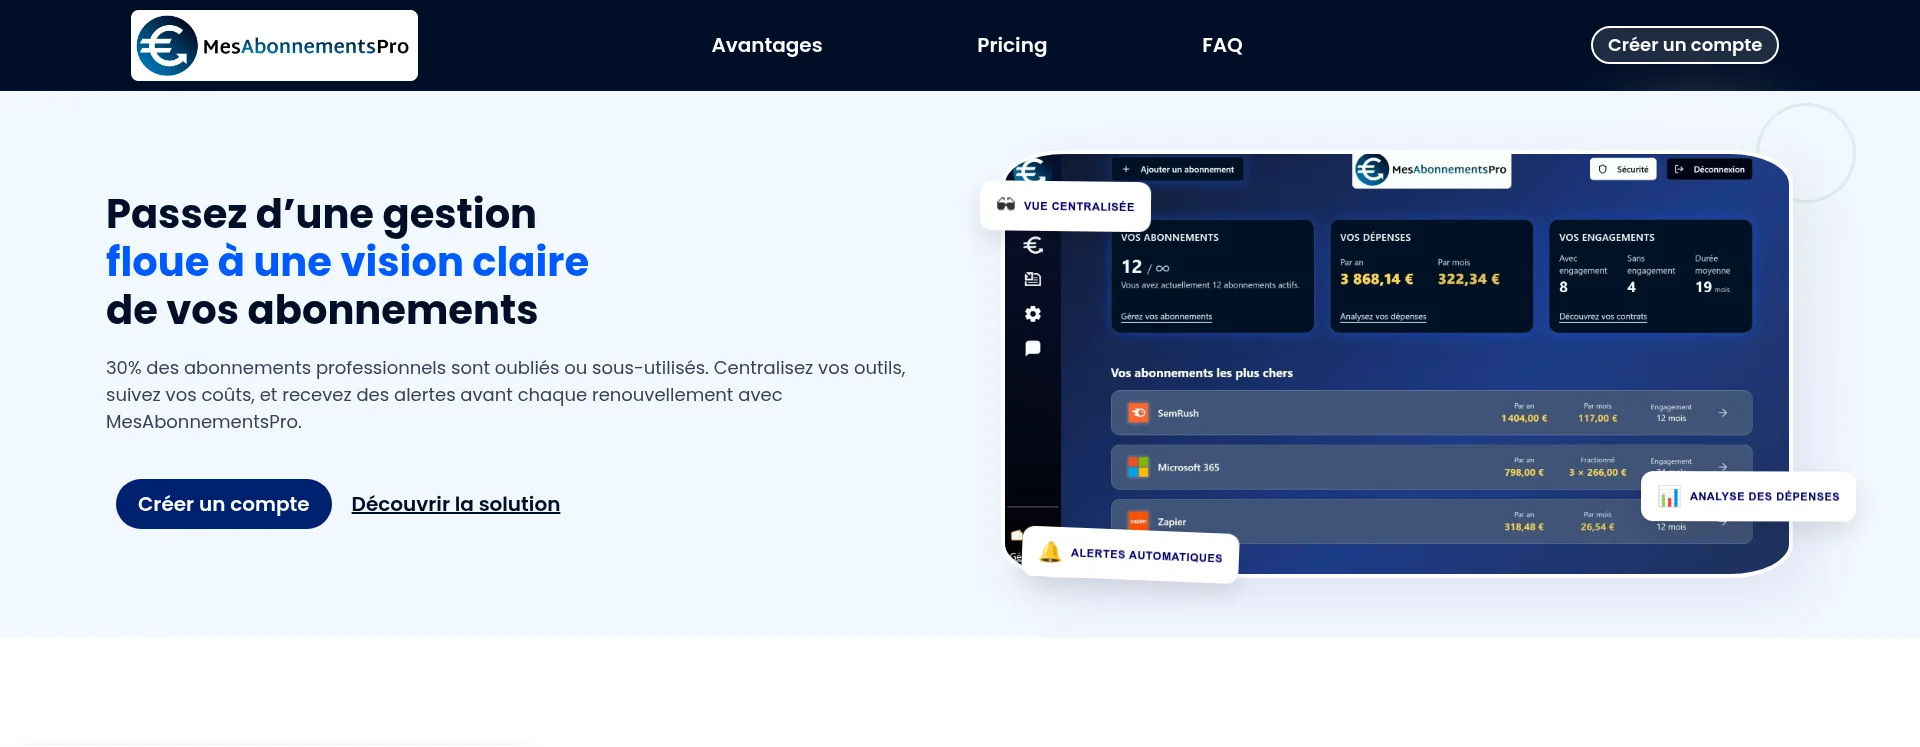Screen dimensions: 1920x747
Task: Click the MesAbonnementsPro header logo
Action: coord(274,46)
